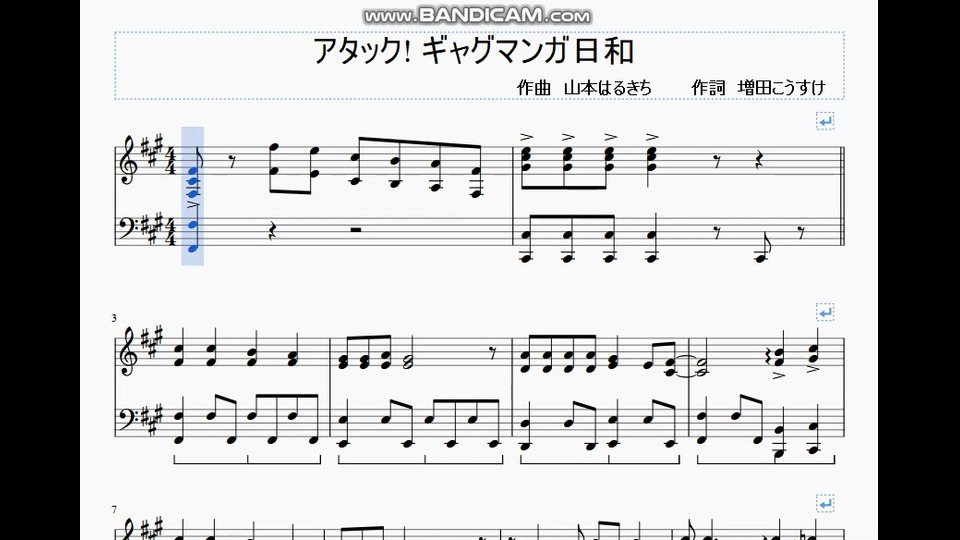This screenshot has height=540, width=960.
Task: Select the first accent mark above measure 2
Action: (x=527, y=137)
